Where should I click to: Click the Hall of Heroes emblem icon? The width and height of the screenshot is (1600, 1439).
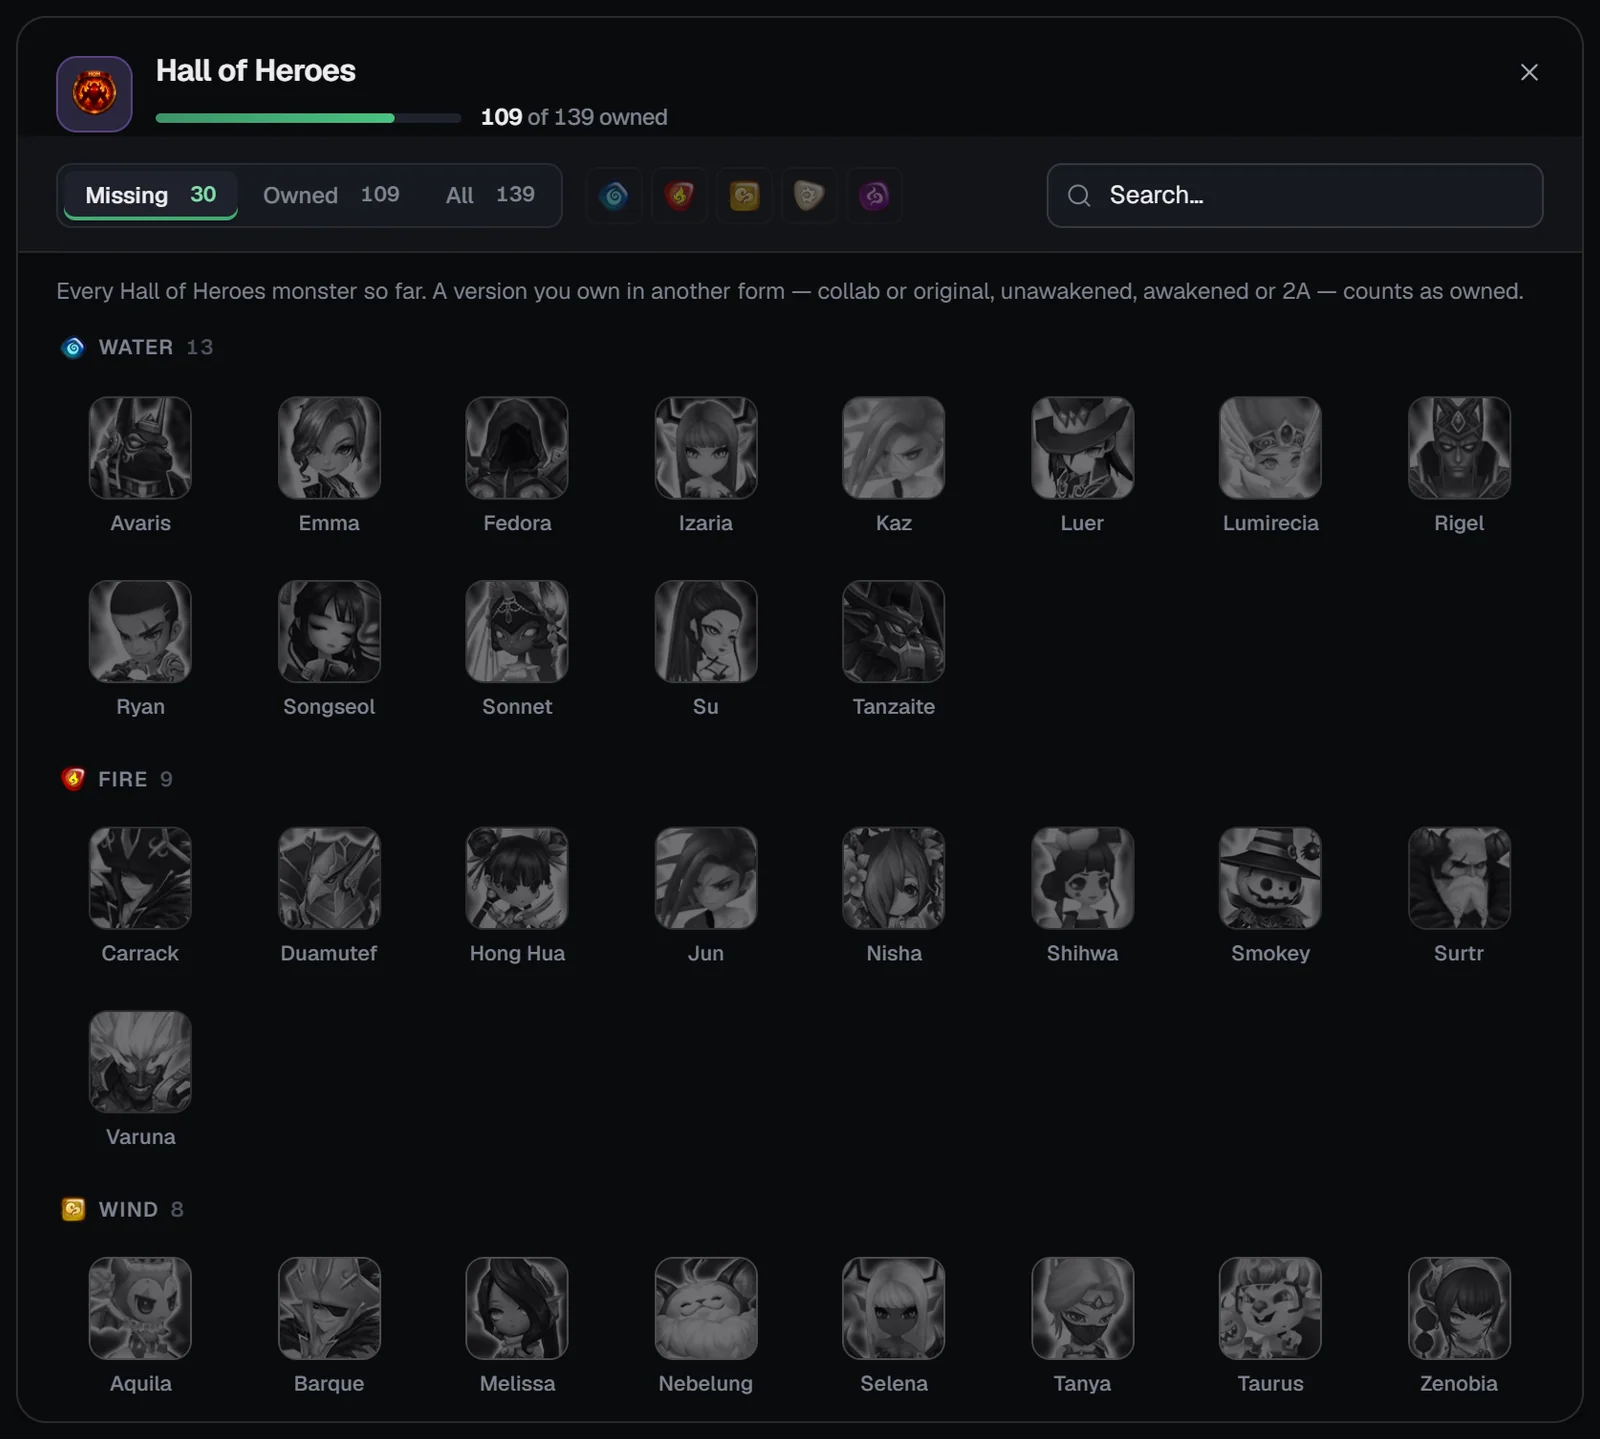pyautogui.click(x=94, y=94)
